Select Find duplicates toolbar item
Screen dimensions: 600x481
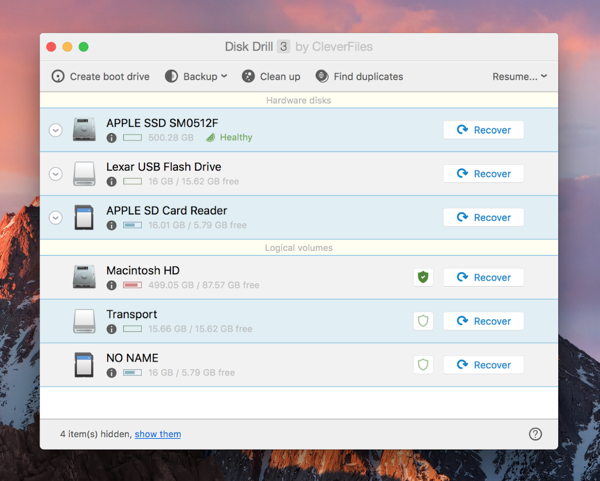(x=359, y=77)
